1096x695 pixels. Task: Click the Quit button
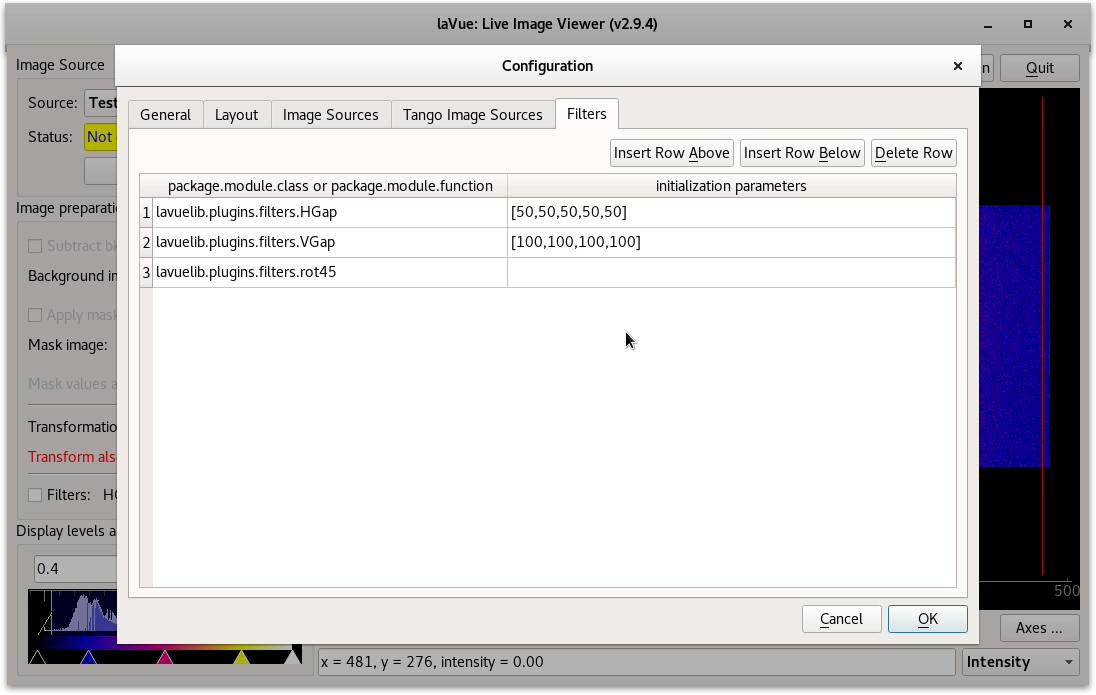point(1039,67)
